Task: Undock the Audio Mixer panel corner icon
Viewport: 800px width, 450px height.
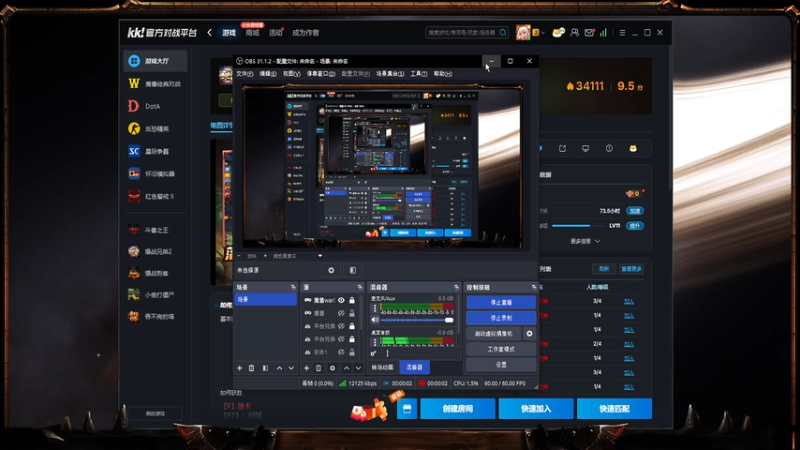Action: (x=456, y=287)
